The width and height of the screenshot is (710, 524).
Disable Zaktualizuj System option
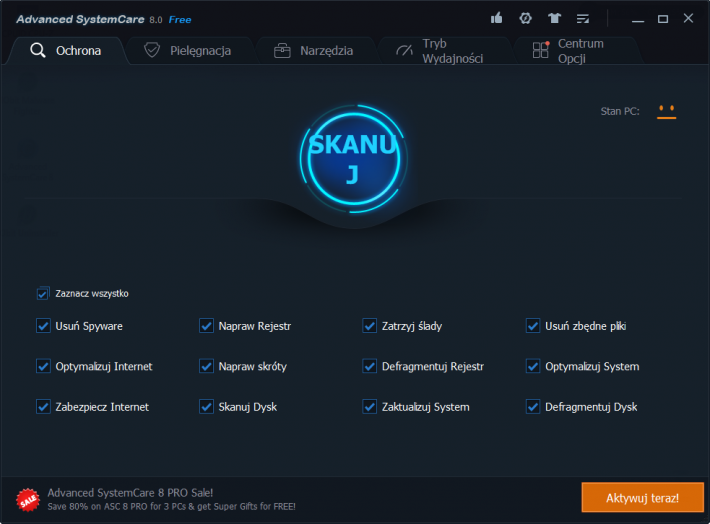click(369, 407)
